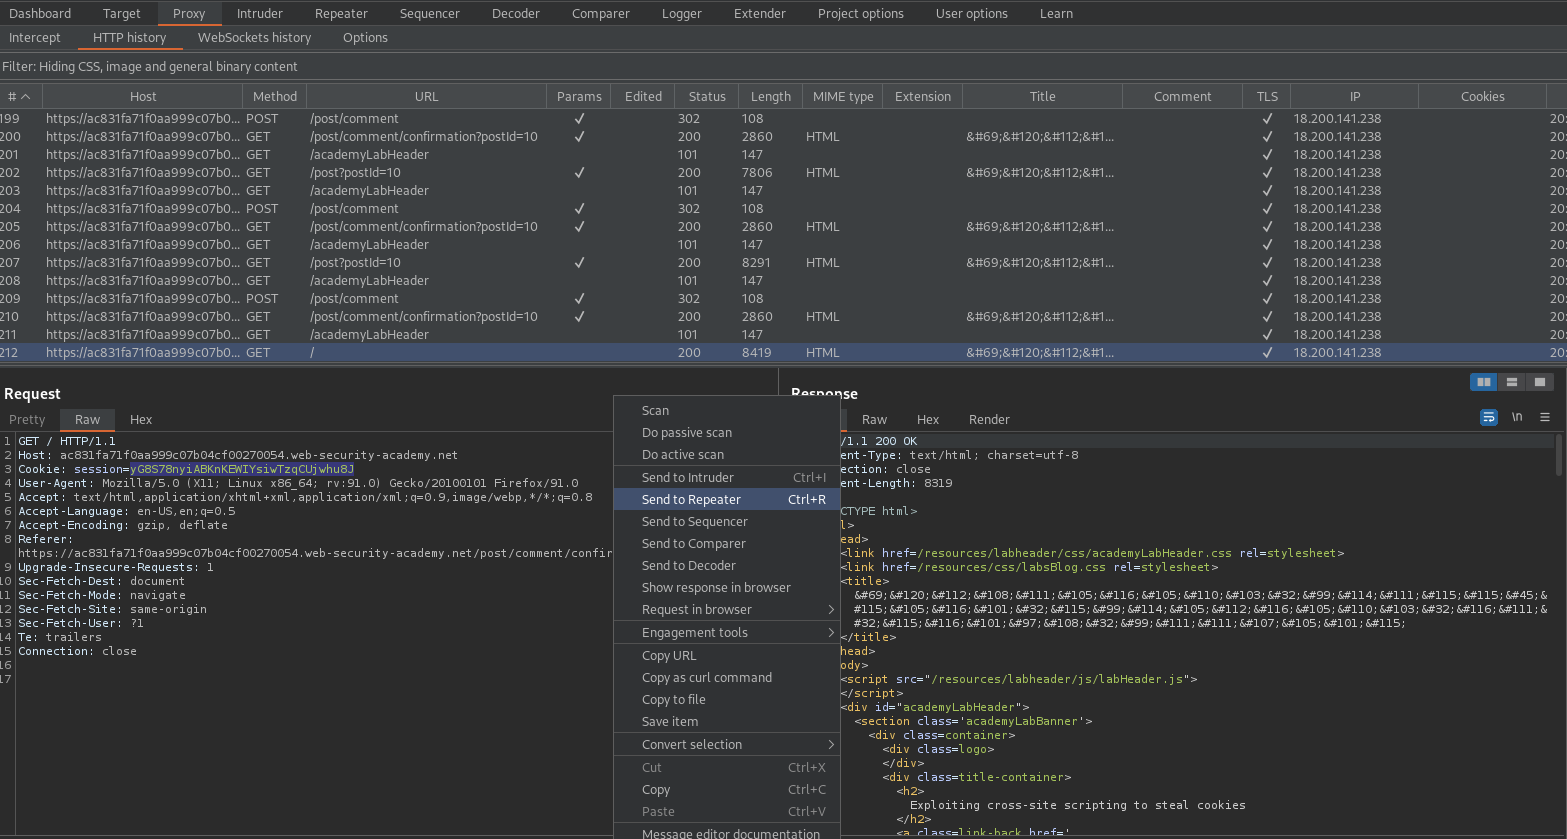The width and height of the screenshot is (1567, 839).
Task: Sort history by Method column
Action: coord(275,97)
